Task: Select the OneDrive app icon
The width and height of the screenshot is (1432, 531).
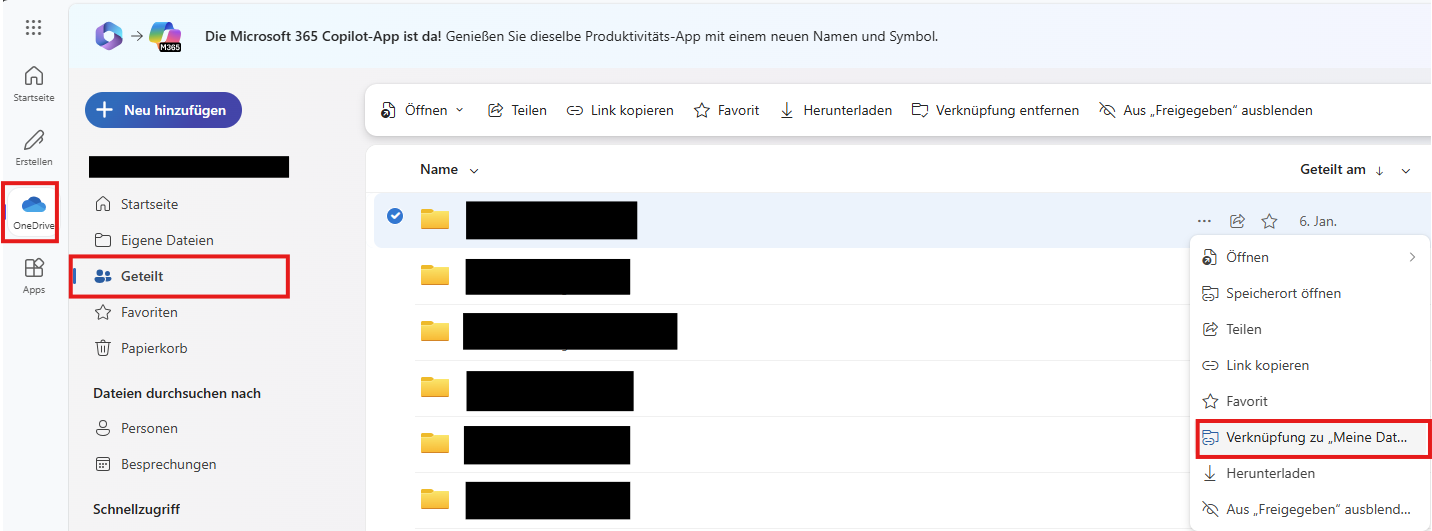Action: 34,212
